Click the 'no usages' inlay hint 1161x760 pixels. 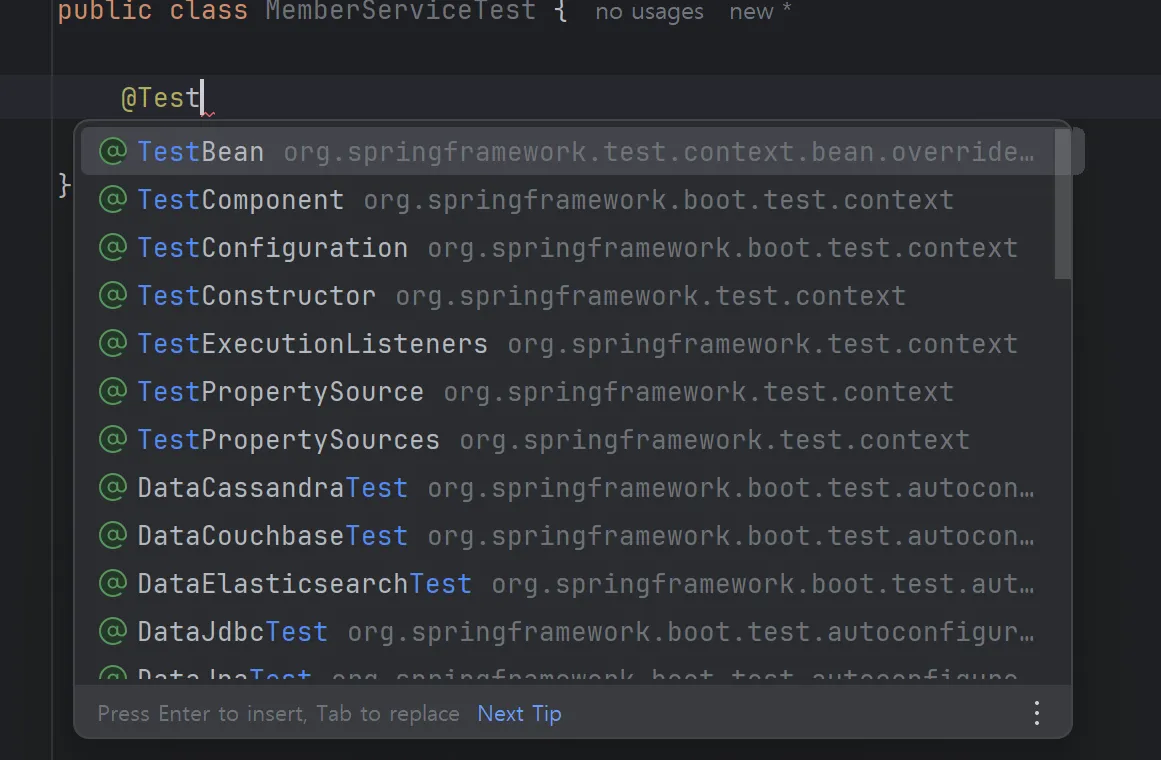point(649,12)
